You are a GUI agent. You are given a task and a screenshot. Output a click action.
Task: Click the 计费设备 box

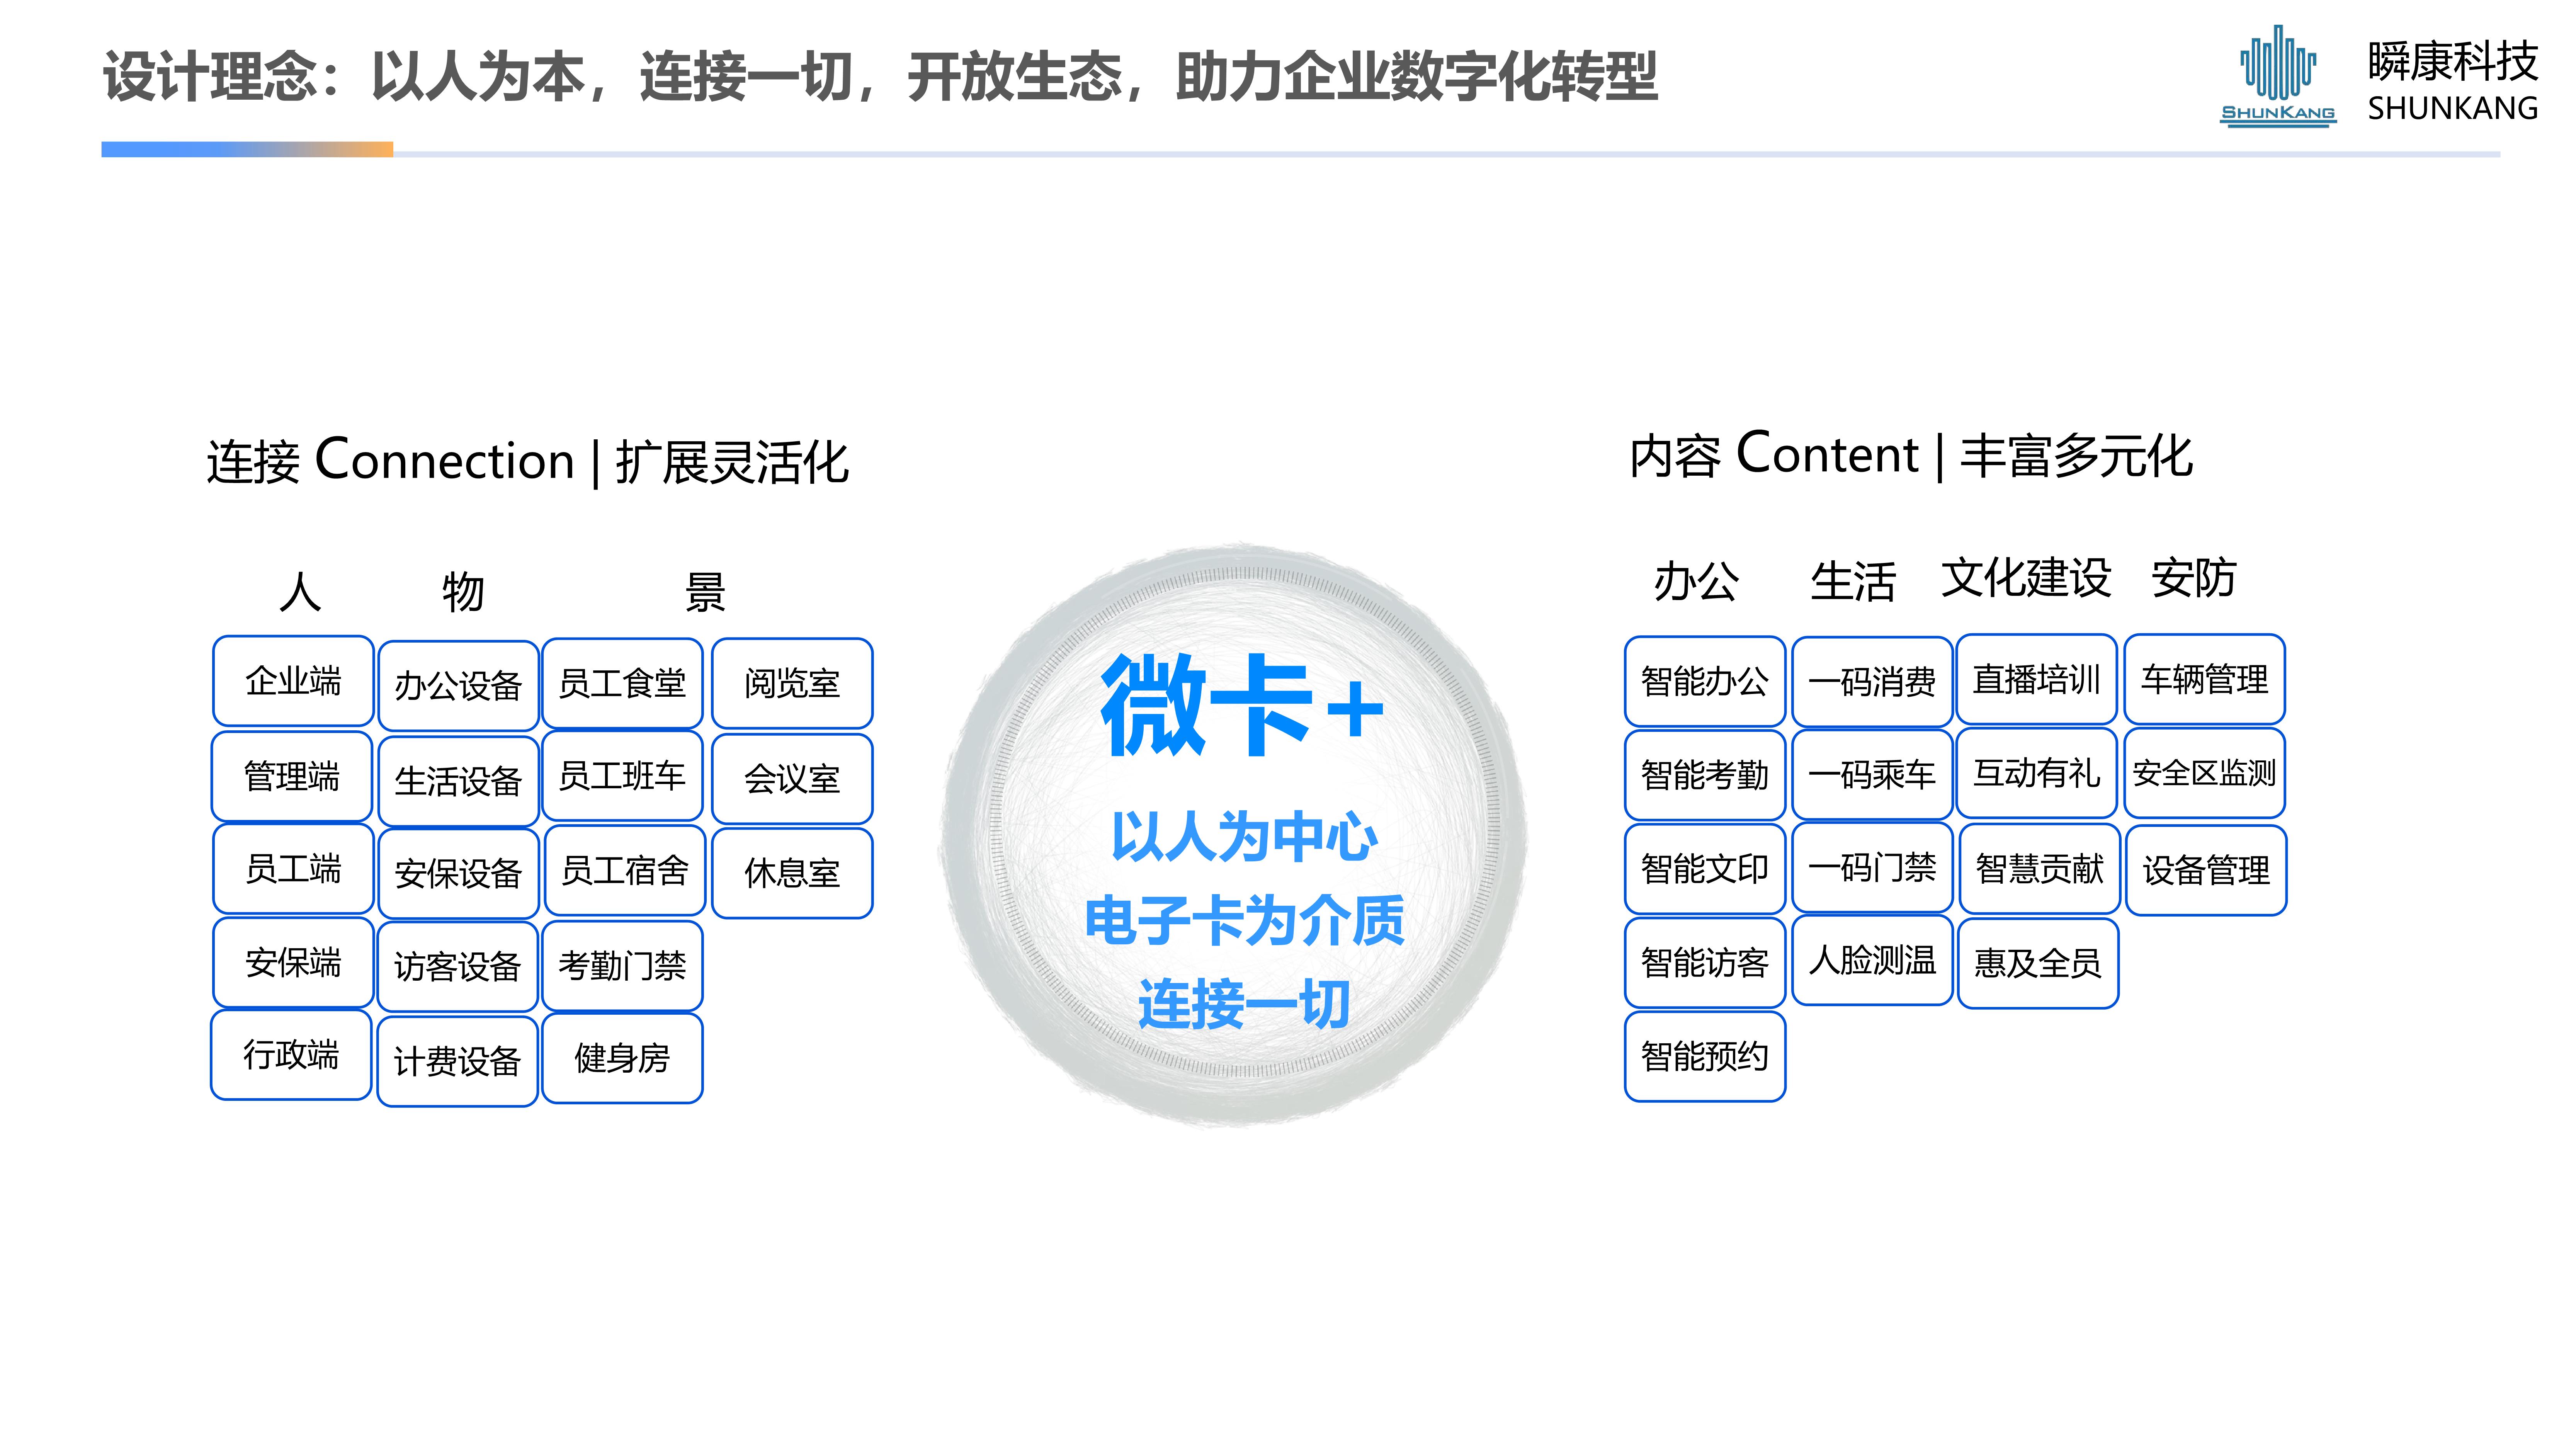point(457,1062)
